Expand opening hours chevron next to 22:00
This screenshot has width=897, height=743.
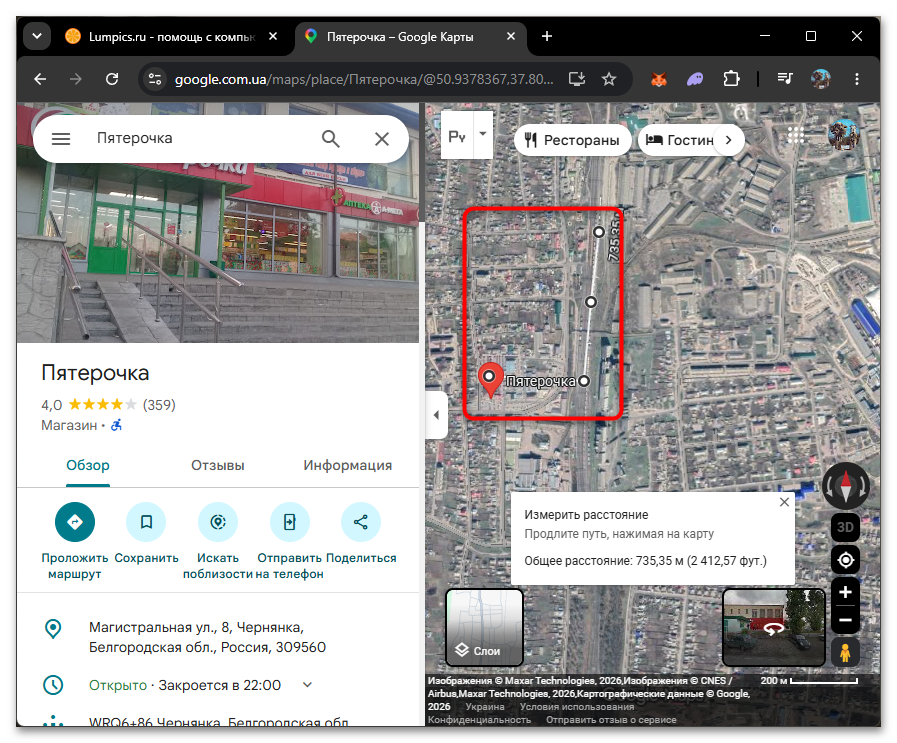(307, 685)
